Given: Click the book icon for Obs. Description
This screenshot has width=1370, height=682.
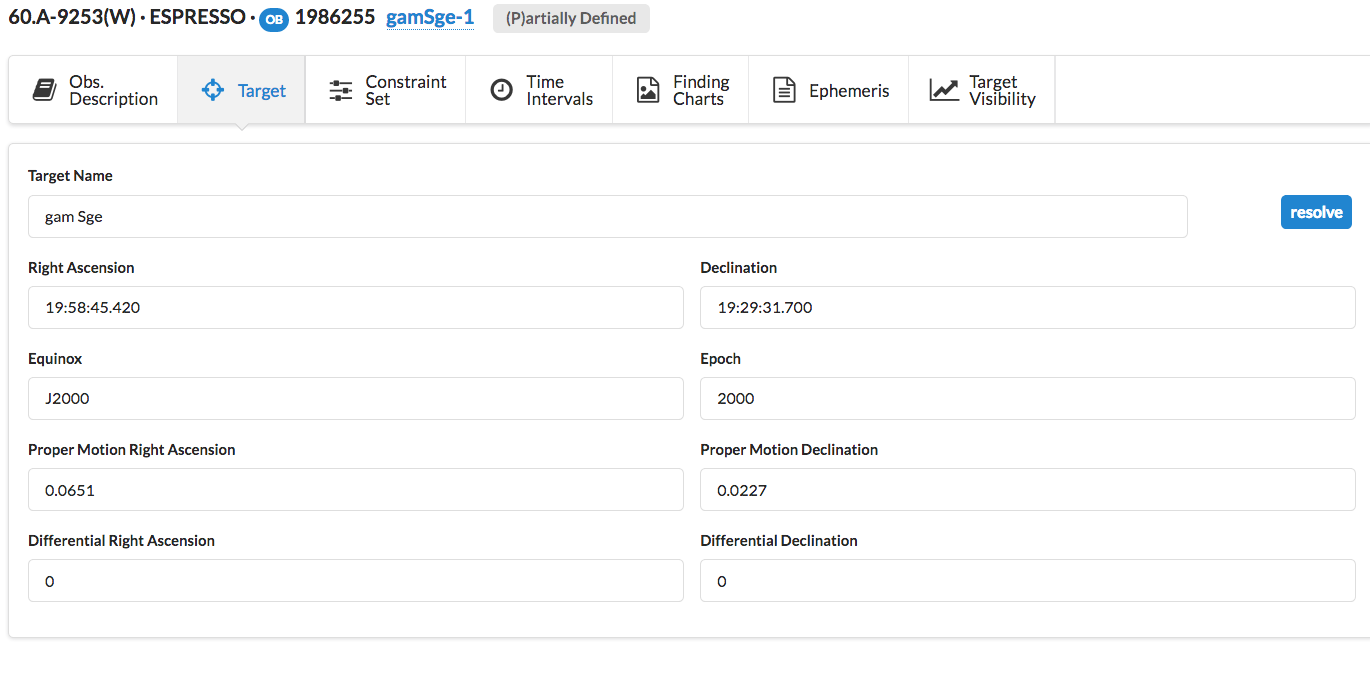Looking at the screenshot, I should [44, 90].
